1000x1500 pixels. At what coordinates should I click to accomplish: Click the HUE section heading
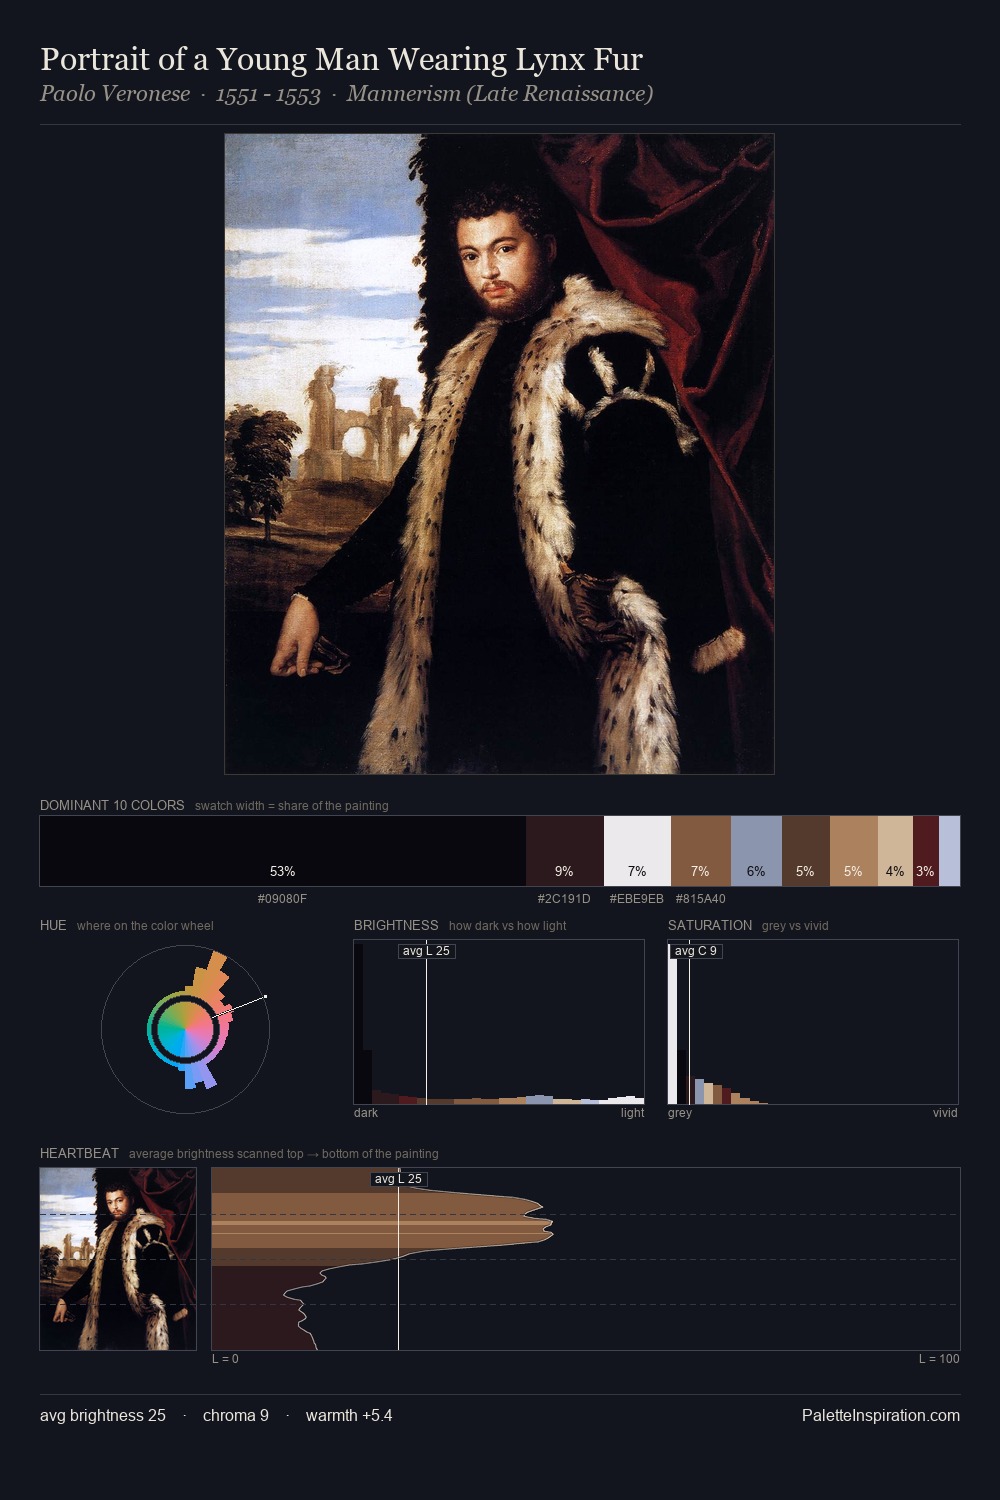click(53, 925)
